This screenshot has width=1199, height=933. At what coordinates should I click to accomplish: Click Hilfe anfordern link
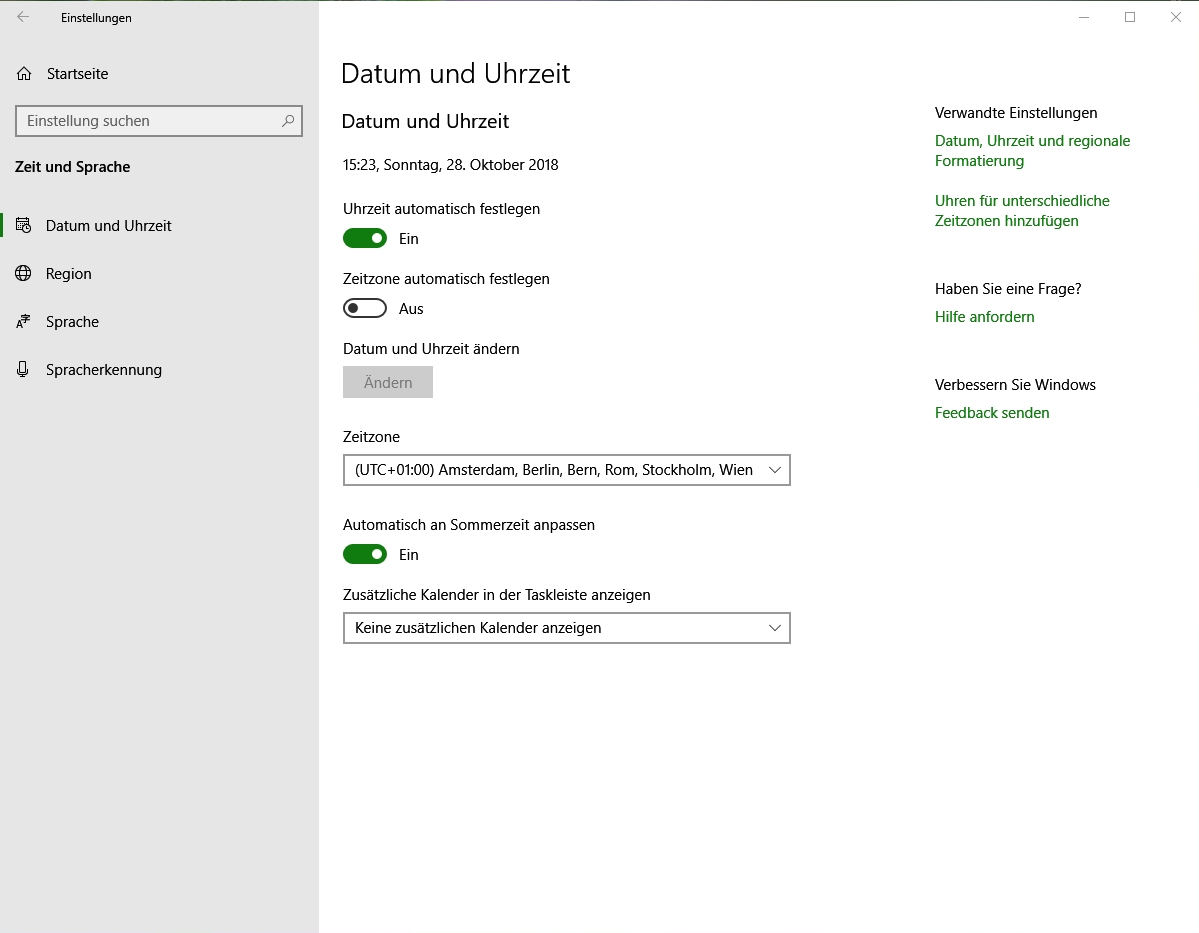984,317
